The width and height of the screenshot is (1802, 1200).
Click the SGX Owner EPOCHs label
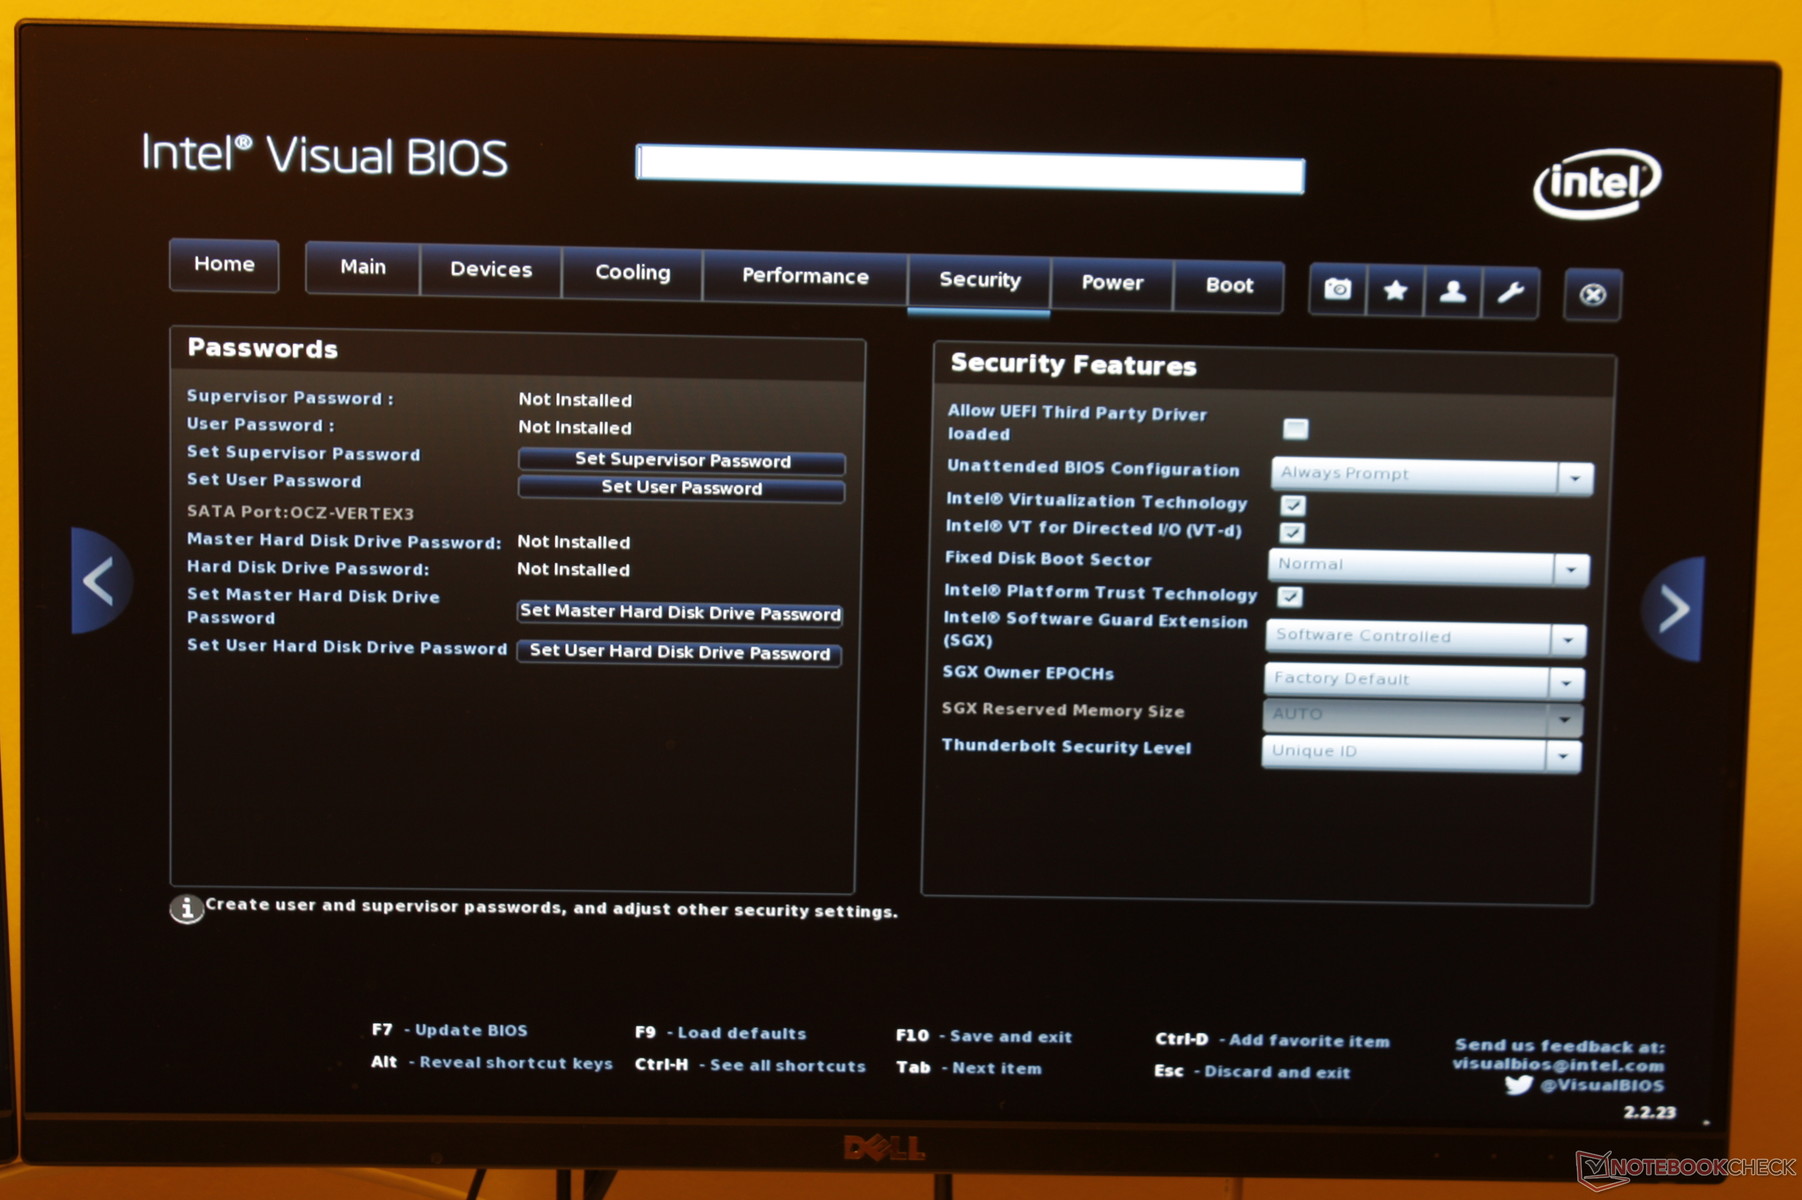click(1028, 673)
